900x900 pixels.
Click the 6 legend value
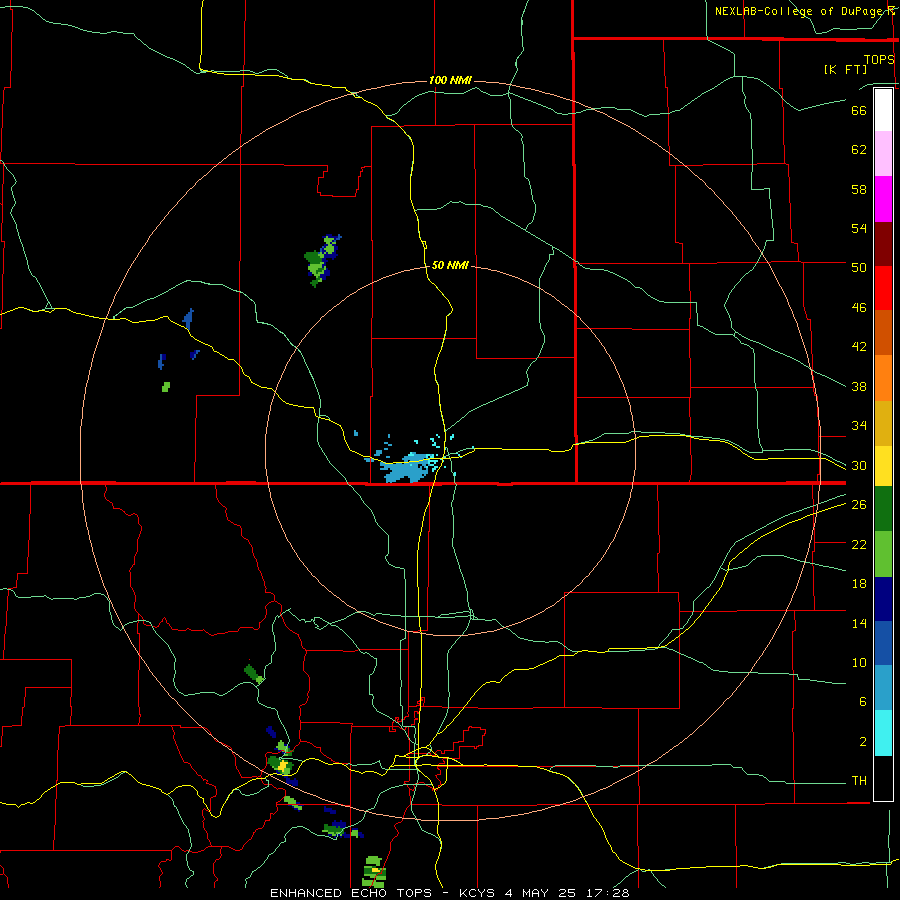pos(863,702)
